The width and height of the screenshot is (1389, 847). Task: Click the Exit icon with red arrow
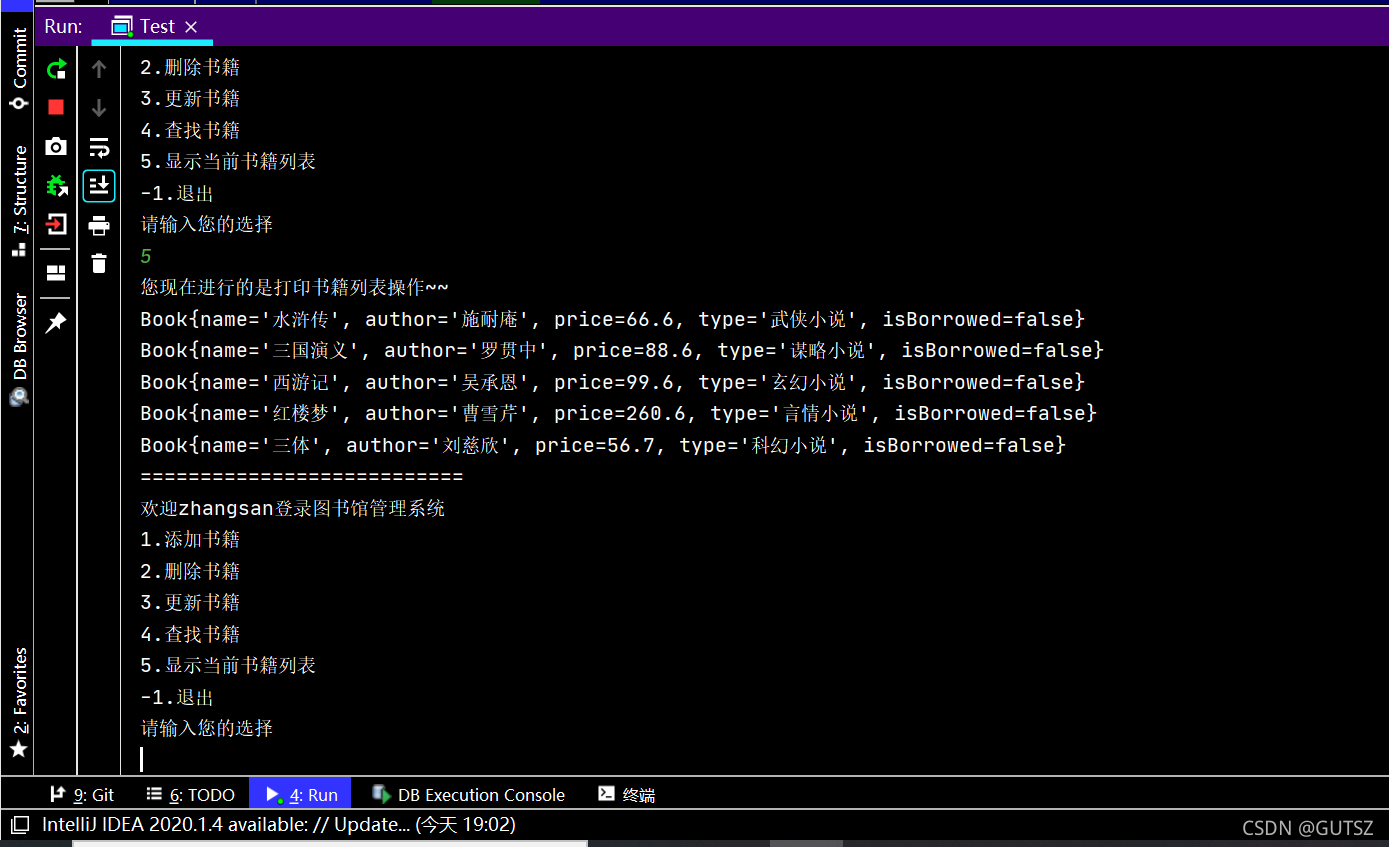(56, 224)
